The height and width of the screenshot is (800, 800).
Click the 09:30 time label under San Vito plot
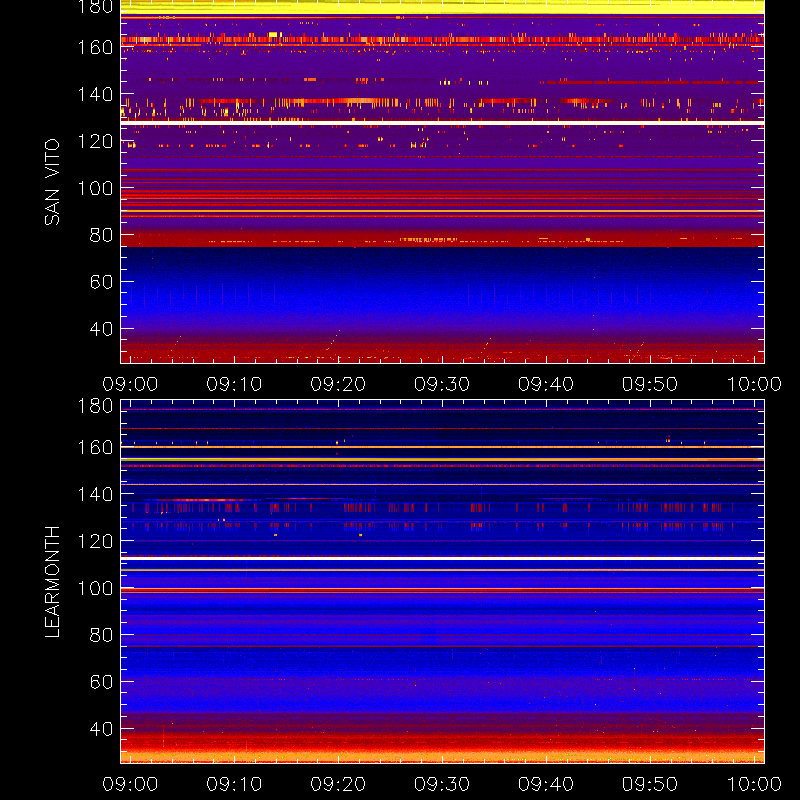pos(442,384)
